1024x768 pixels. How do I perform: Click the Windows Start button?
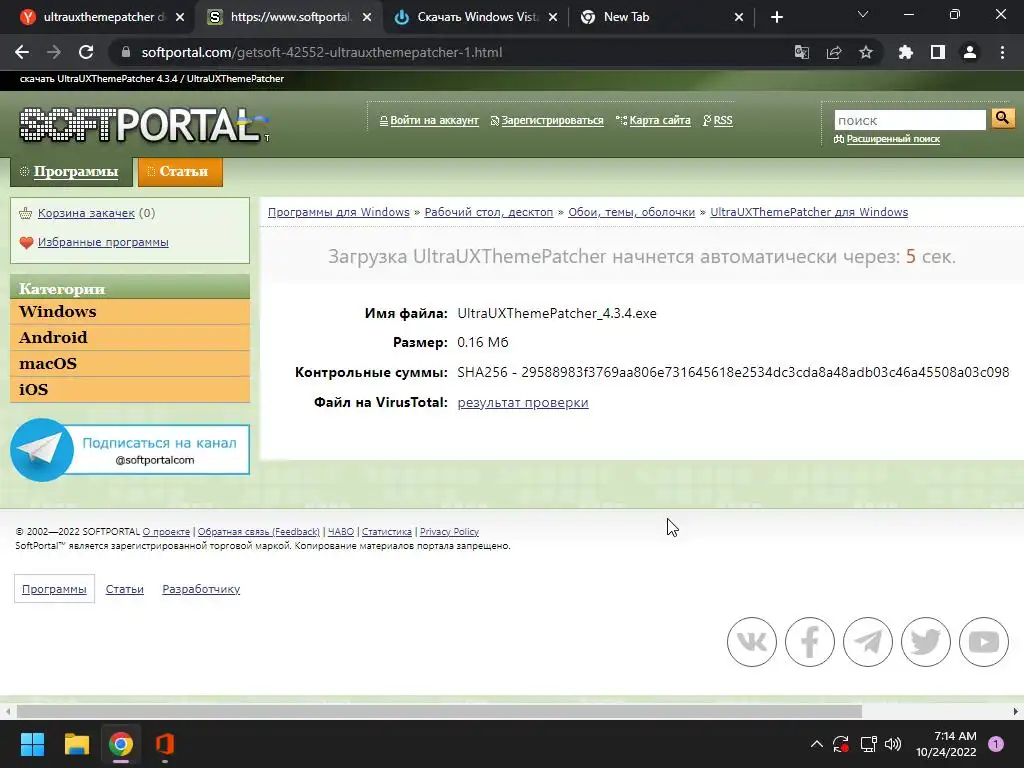[x=32, y=744]
